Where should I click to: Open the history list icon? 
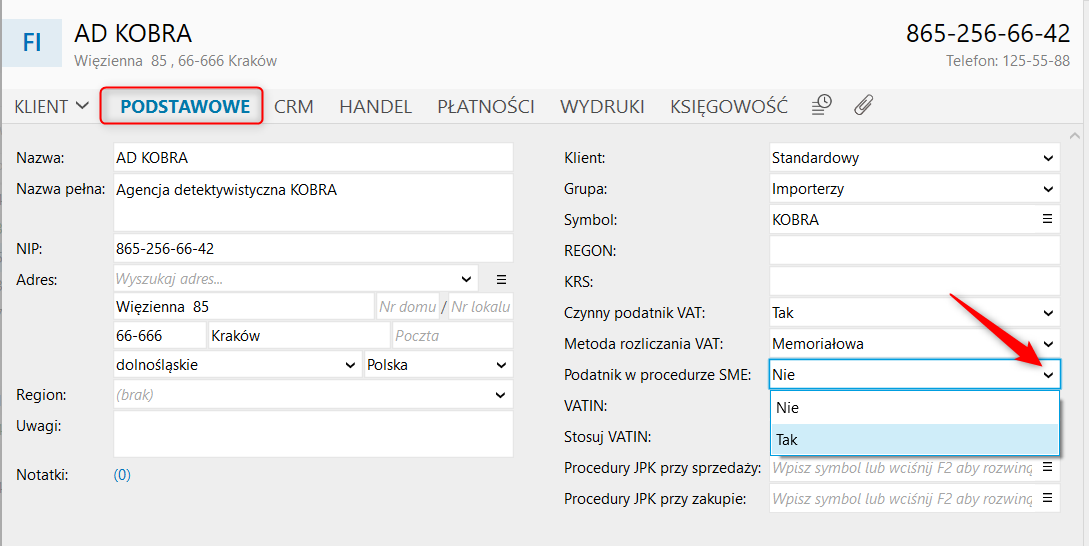(821, 105)
